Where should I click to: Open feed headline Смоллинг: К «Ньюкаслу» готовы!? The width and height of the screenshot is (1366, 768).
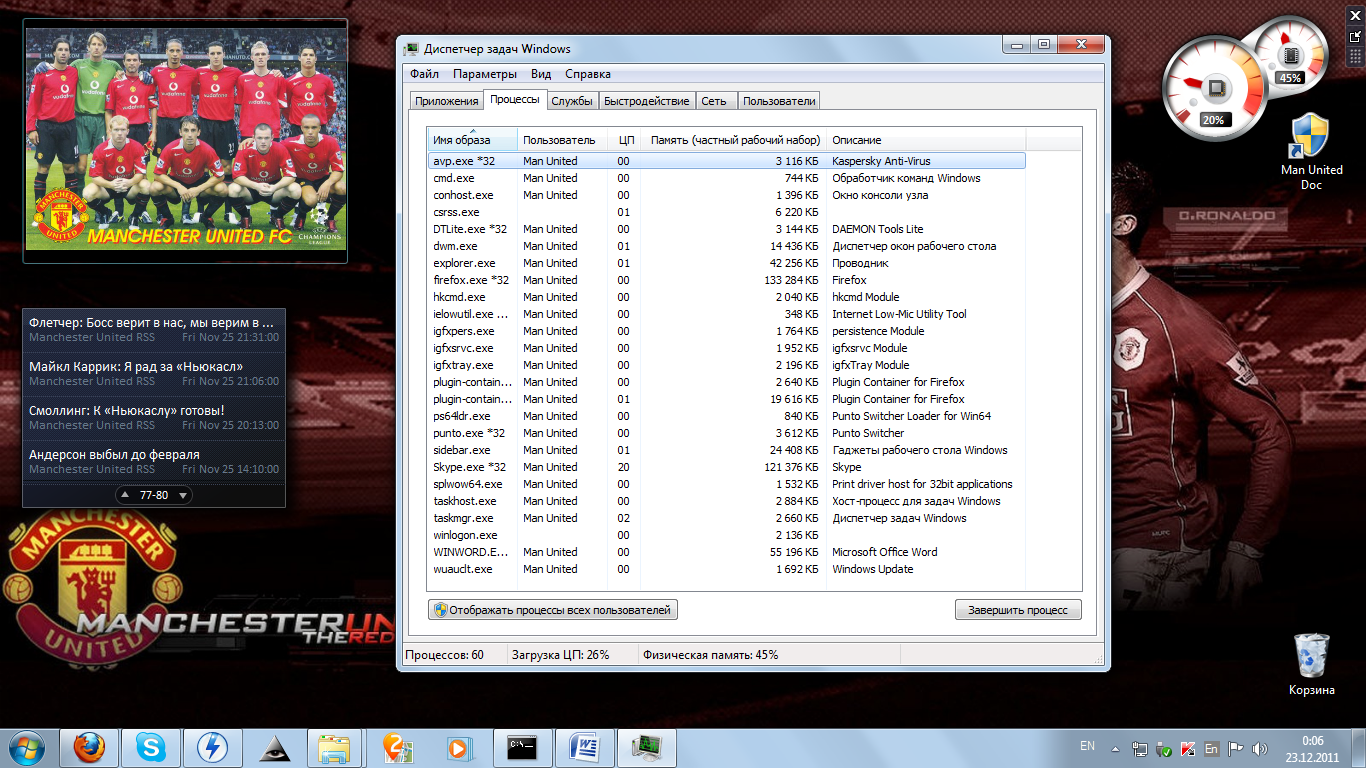click(127, 411)
